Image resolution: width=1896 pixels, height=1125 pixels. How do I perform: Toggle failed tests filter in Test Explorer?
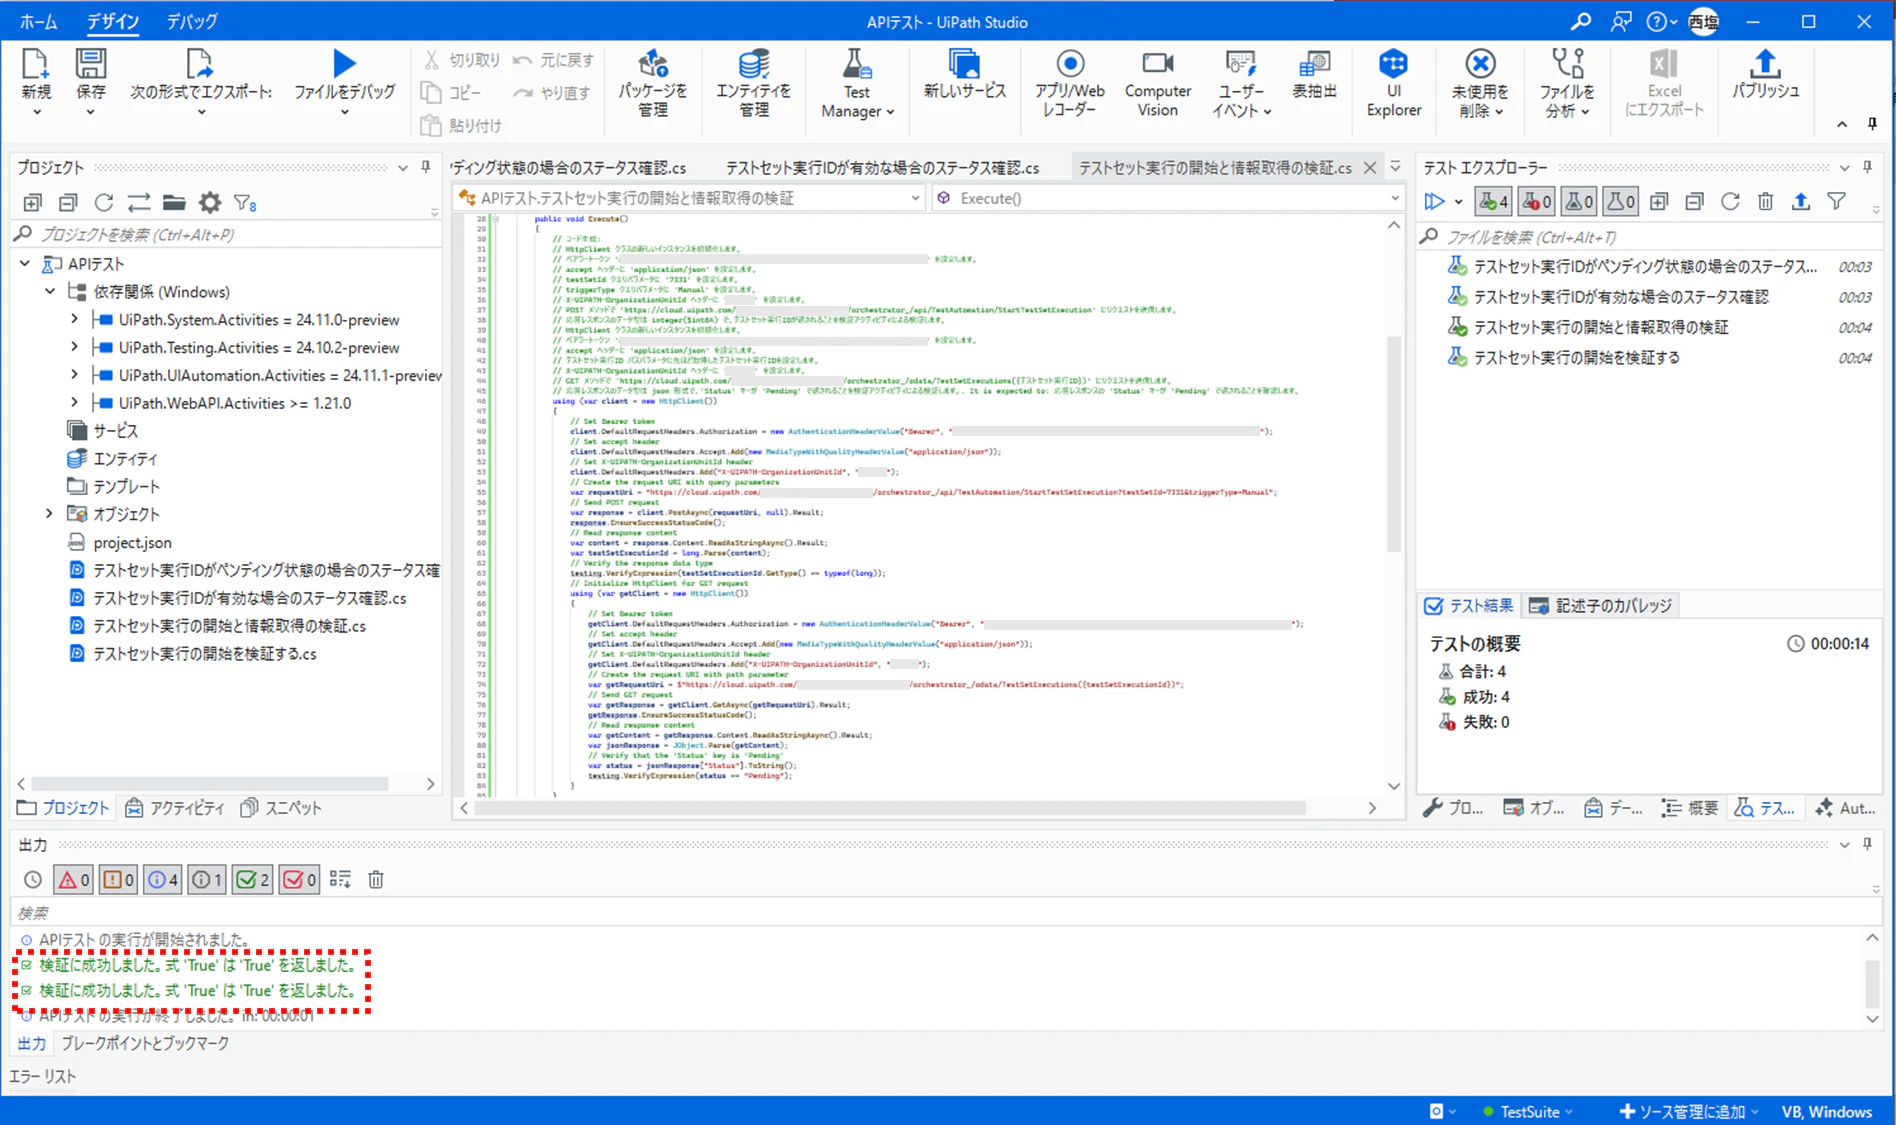(1536, 202)
